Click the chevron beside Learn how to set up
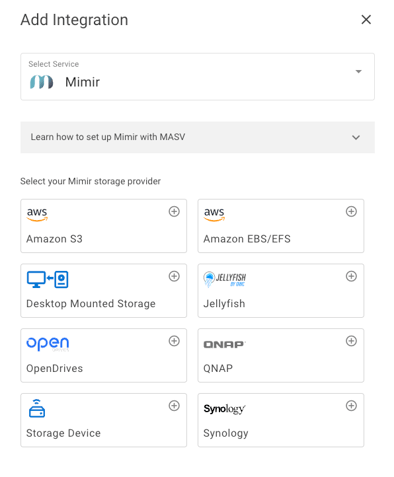394x477 pixels. pos(356,137)
